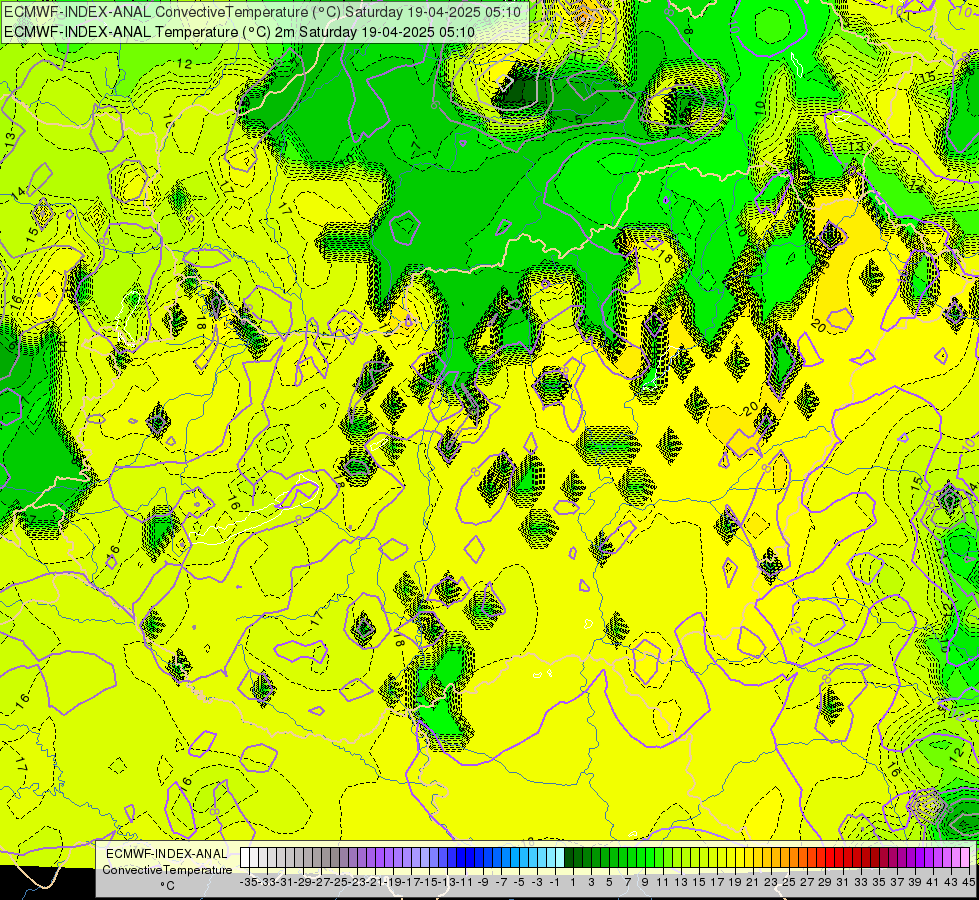
Task: Click the ConvectiveTemperature title line at top
Action: [262, 12]
